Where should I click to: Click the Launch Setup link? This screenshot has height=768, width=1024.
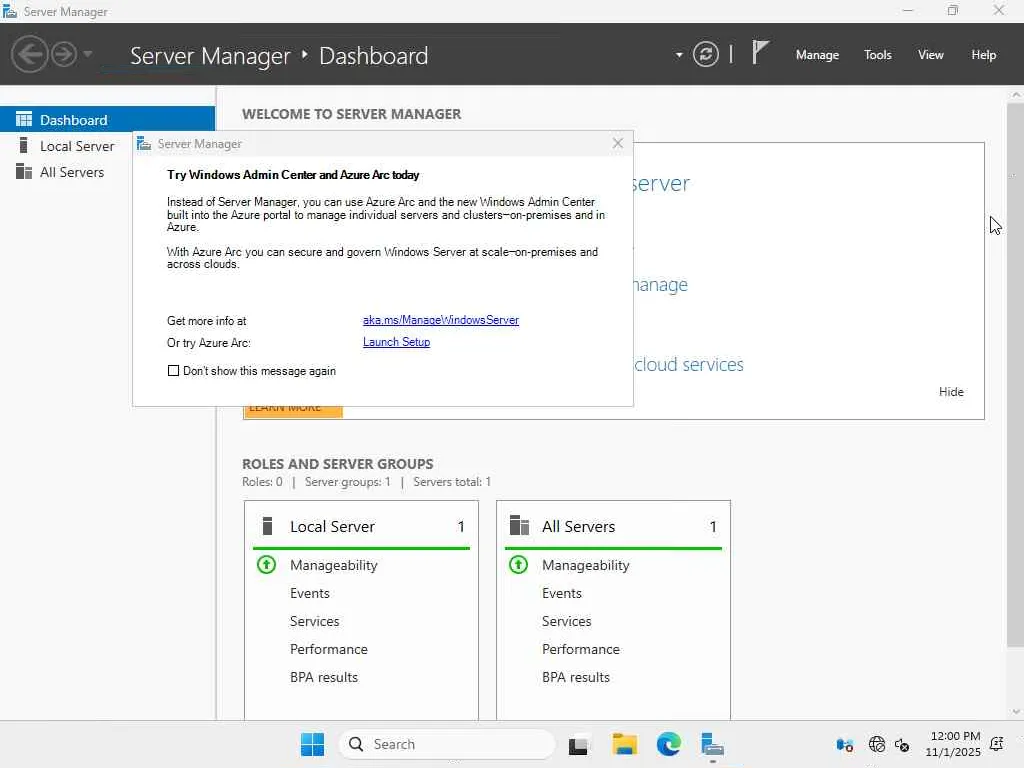[x=396, y=342]
